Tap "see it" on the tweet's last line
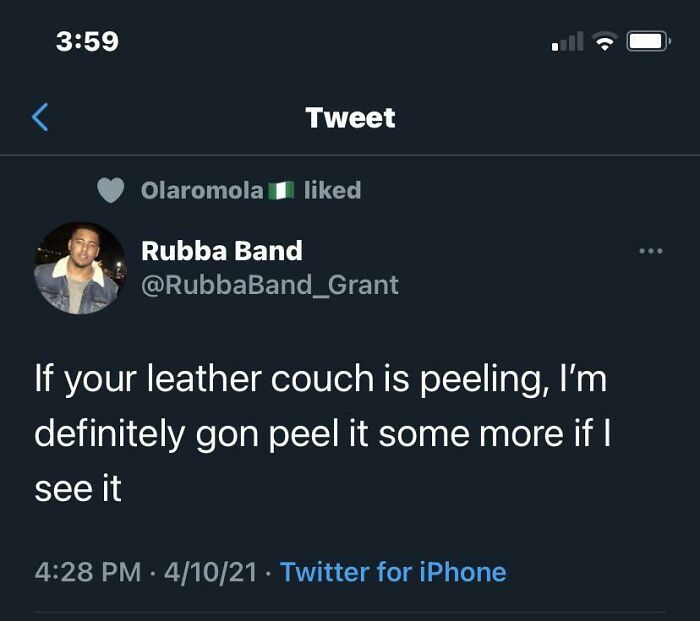Image resolution: width=700 pixels, height=621 pixels. pyautogui.click(x=78, y=490)
